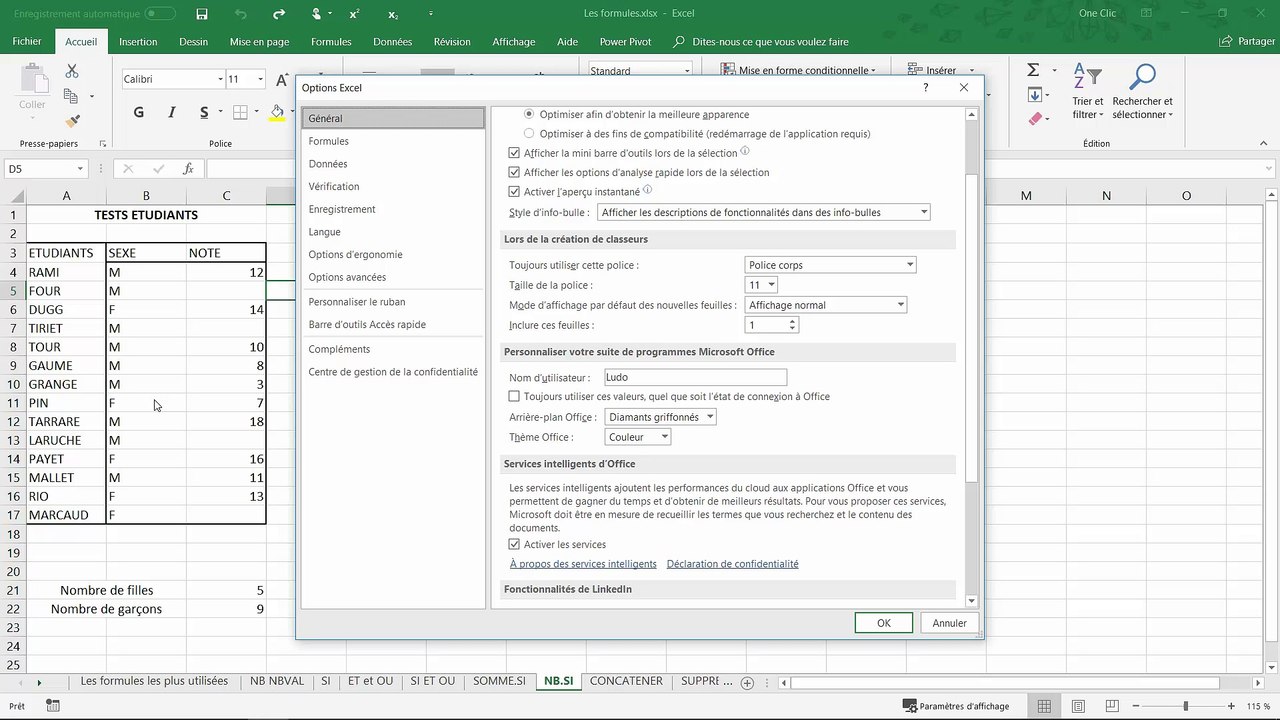Toggle underline with the S button

click(204, 112)
